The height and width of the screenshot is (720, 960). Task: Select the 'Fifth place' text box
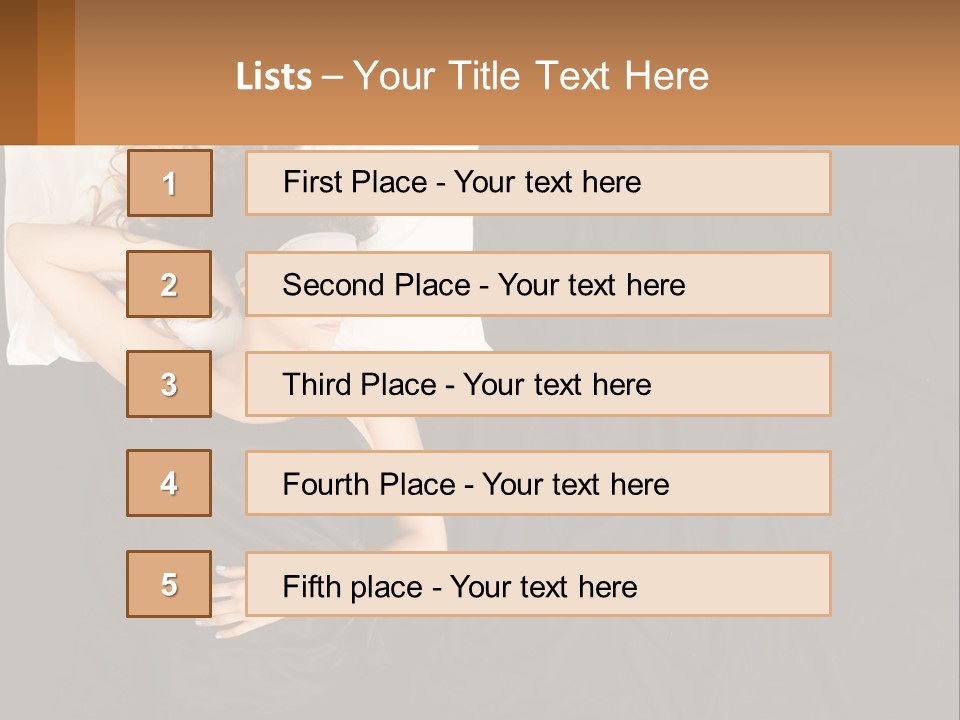pos(538,584)
